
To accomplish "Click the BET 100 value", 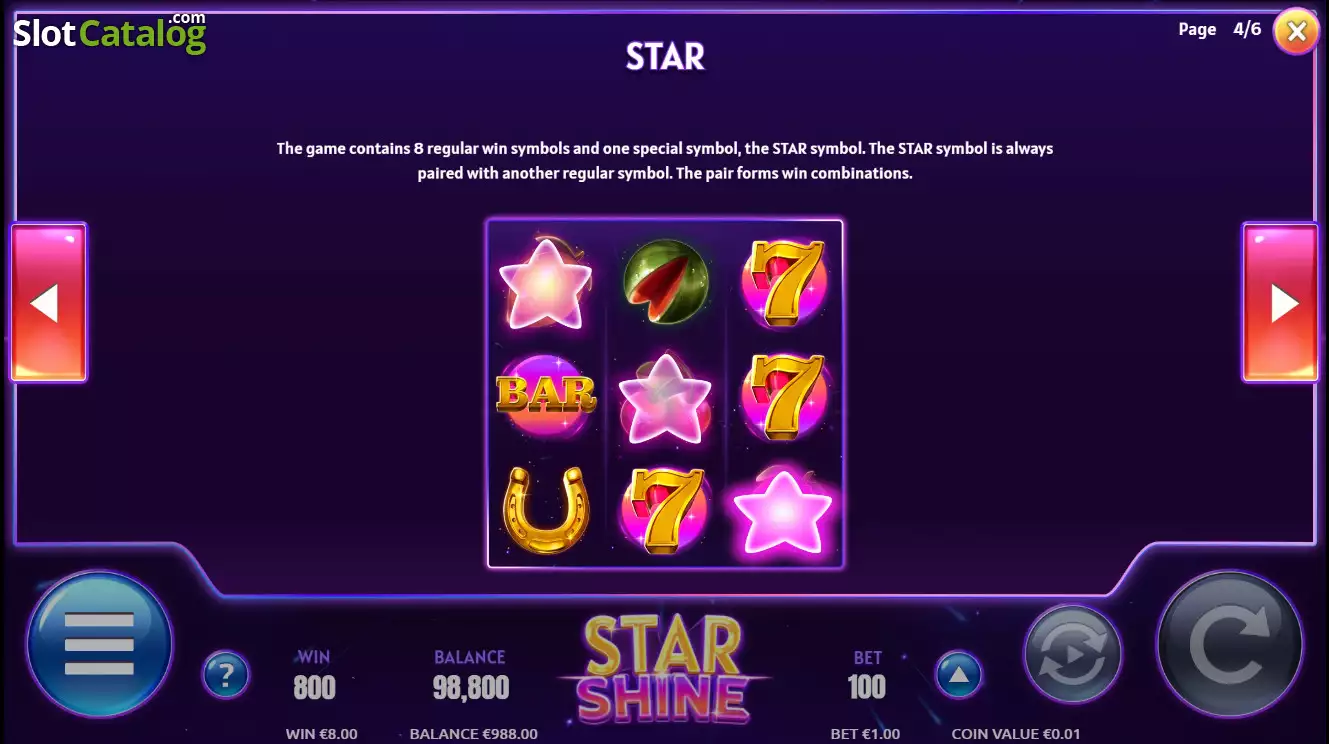I will click(x=866, y=687).
